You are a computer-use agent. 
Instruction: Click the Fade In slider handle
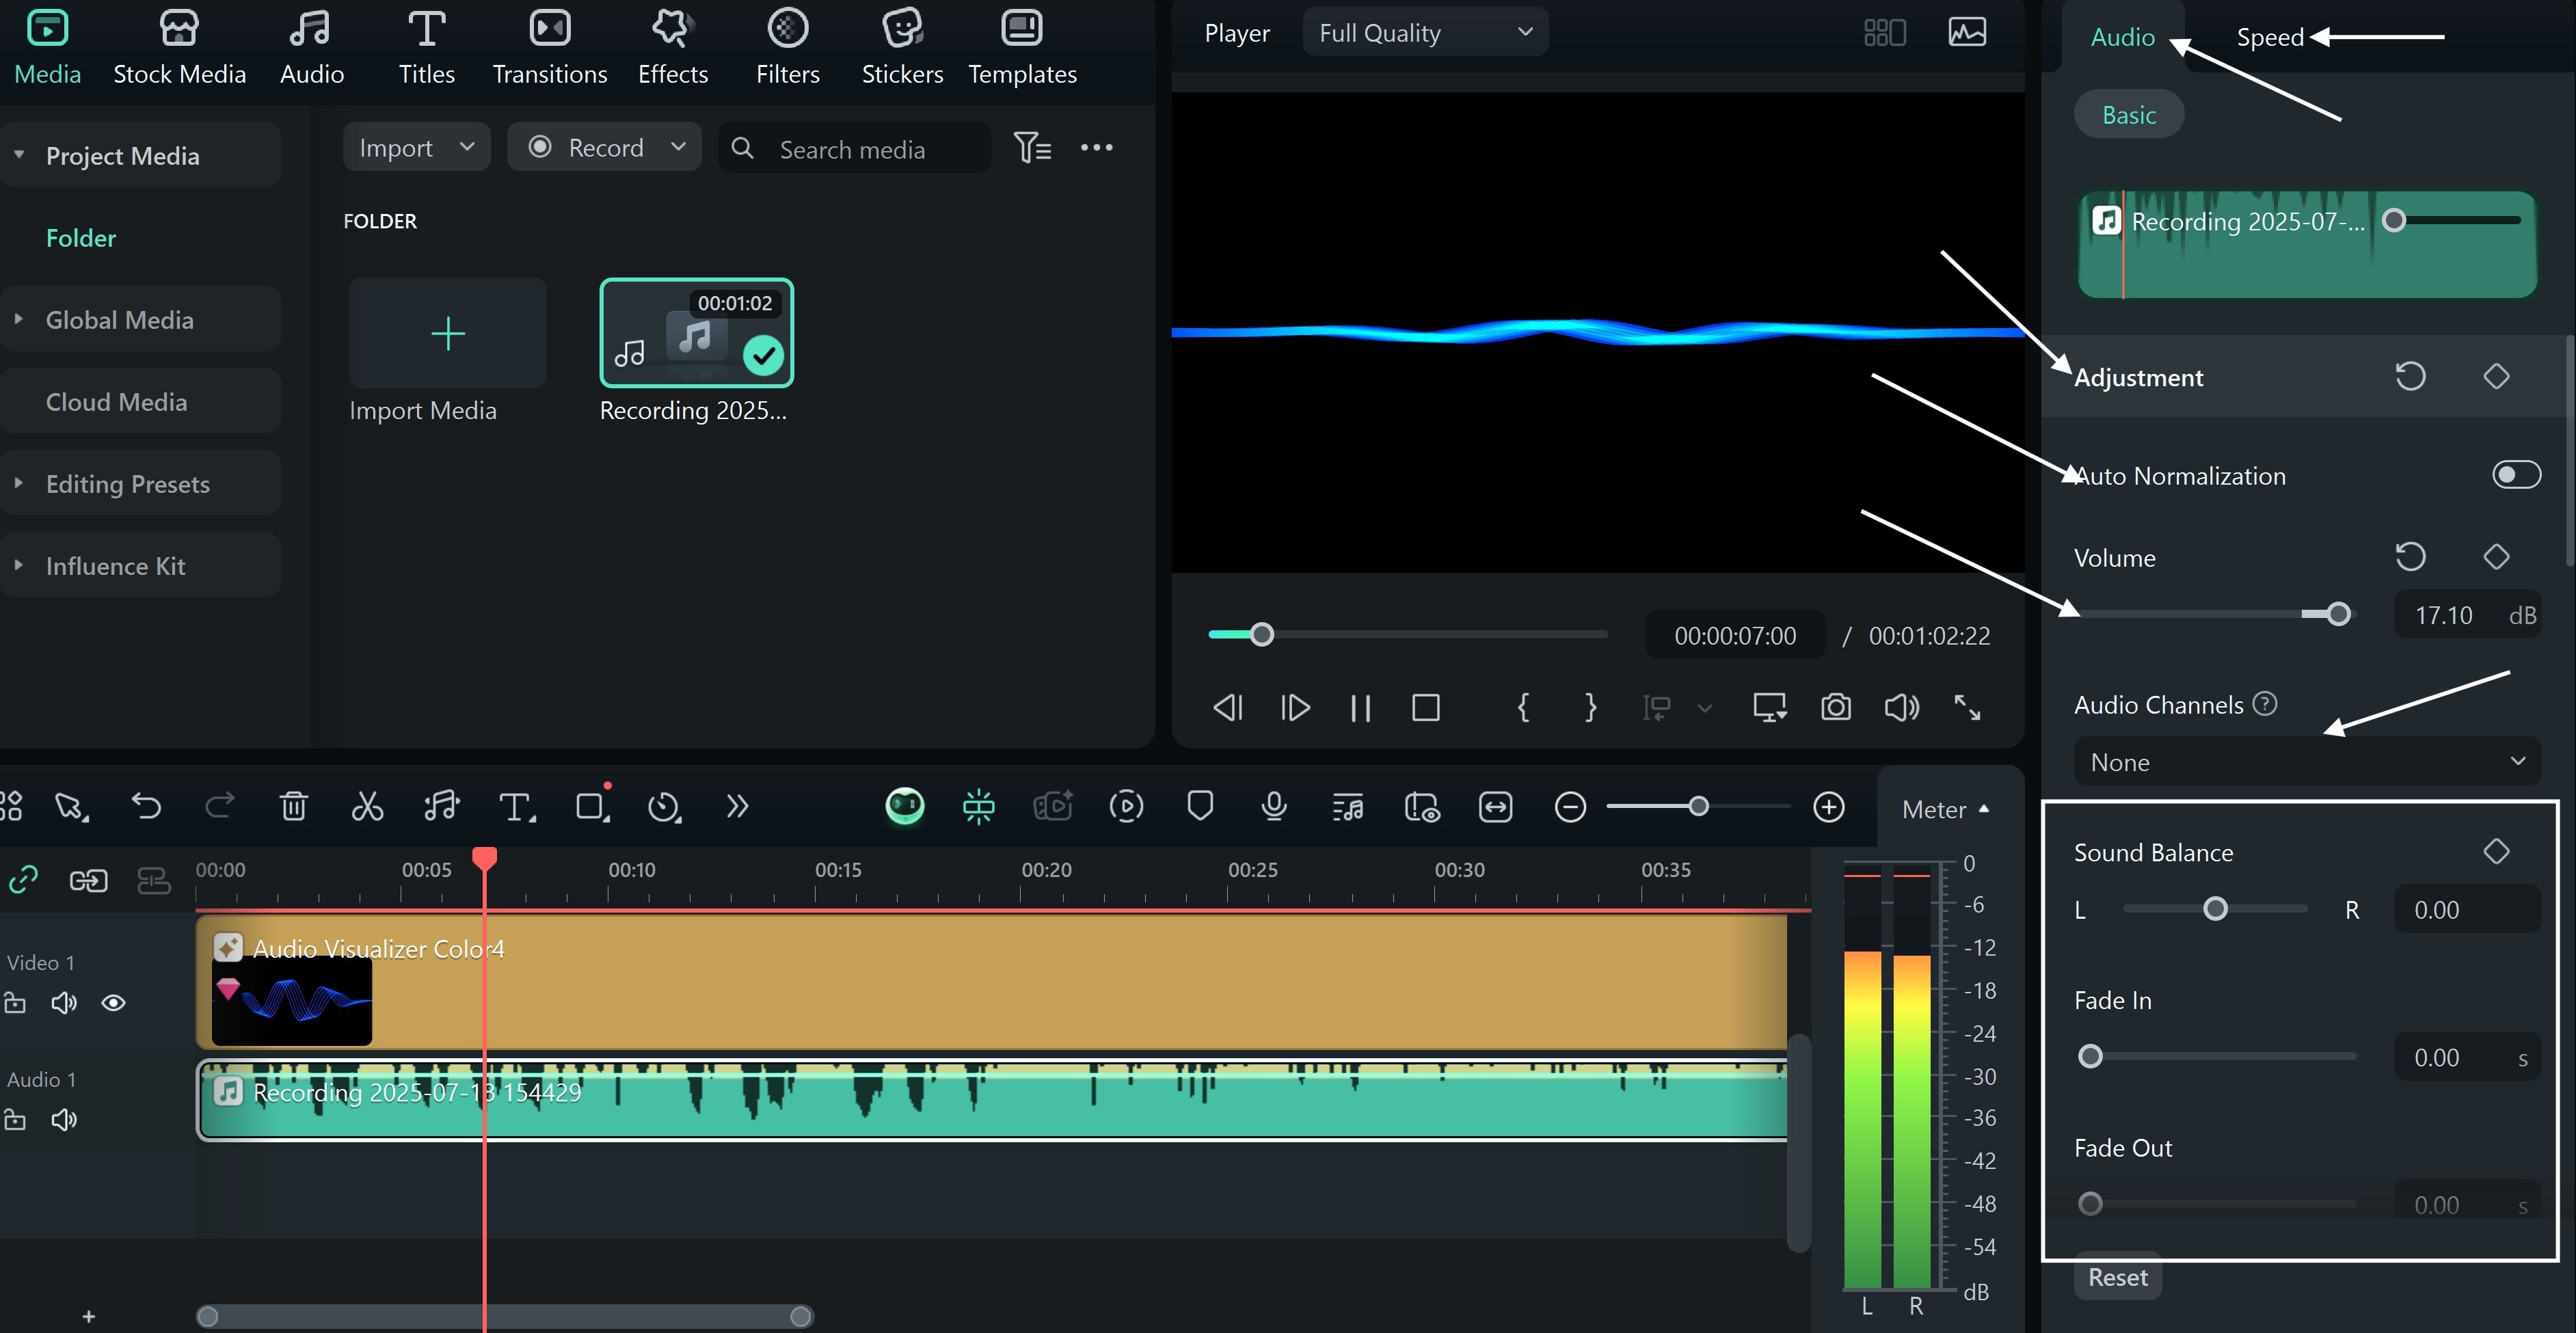coord(2090,1057)
